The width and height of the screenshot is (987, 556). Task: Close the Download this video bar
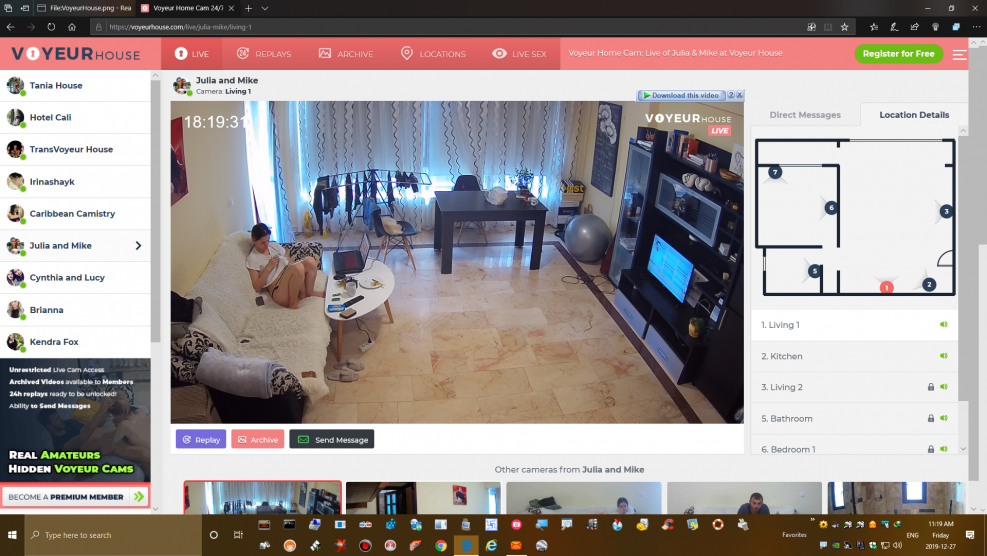[x=740, y=95]
